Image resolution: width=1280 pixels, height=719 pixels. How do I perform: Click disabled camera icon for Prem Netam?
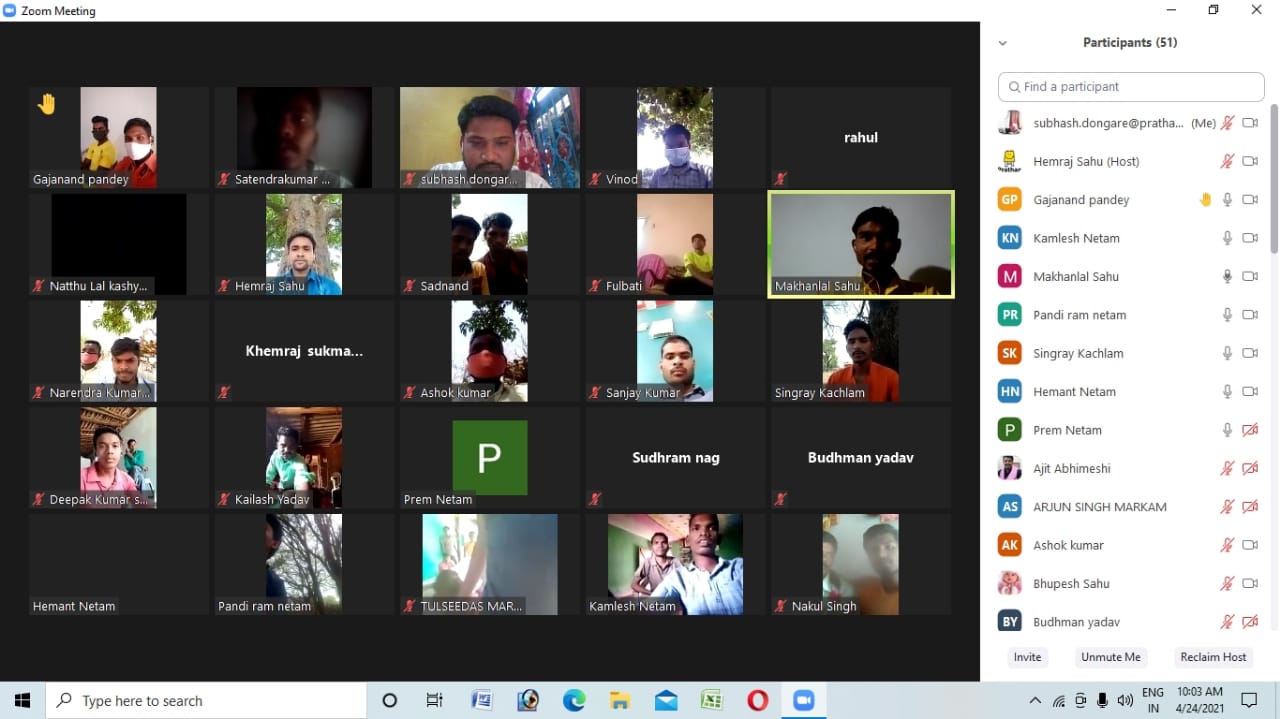pyautogui.click(x=1249, y=430)
